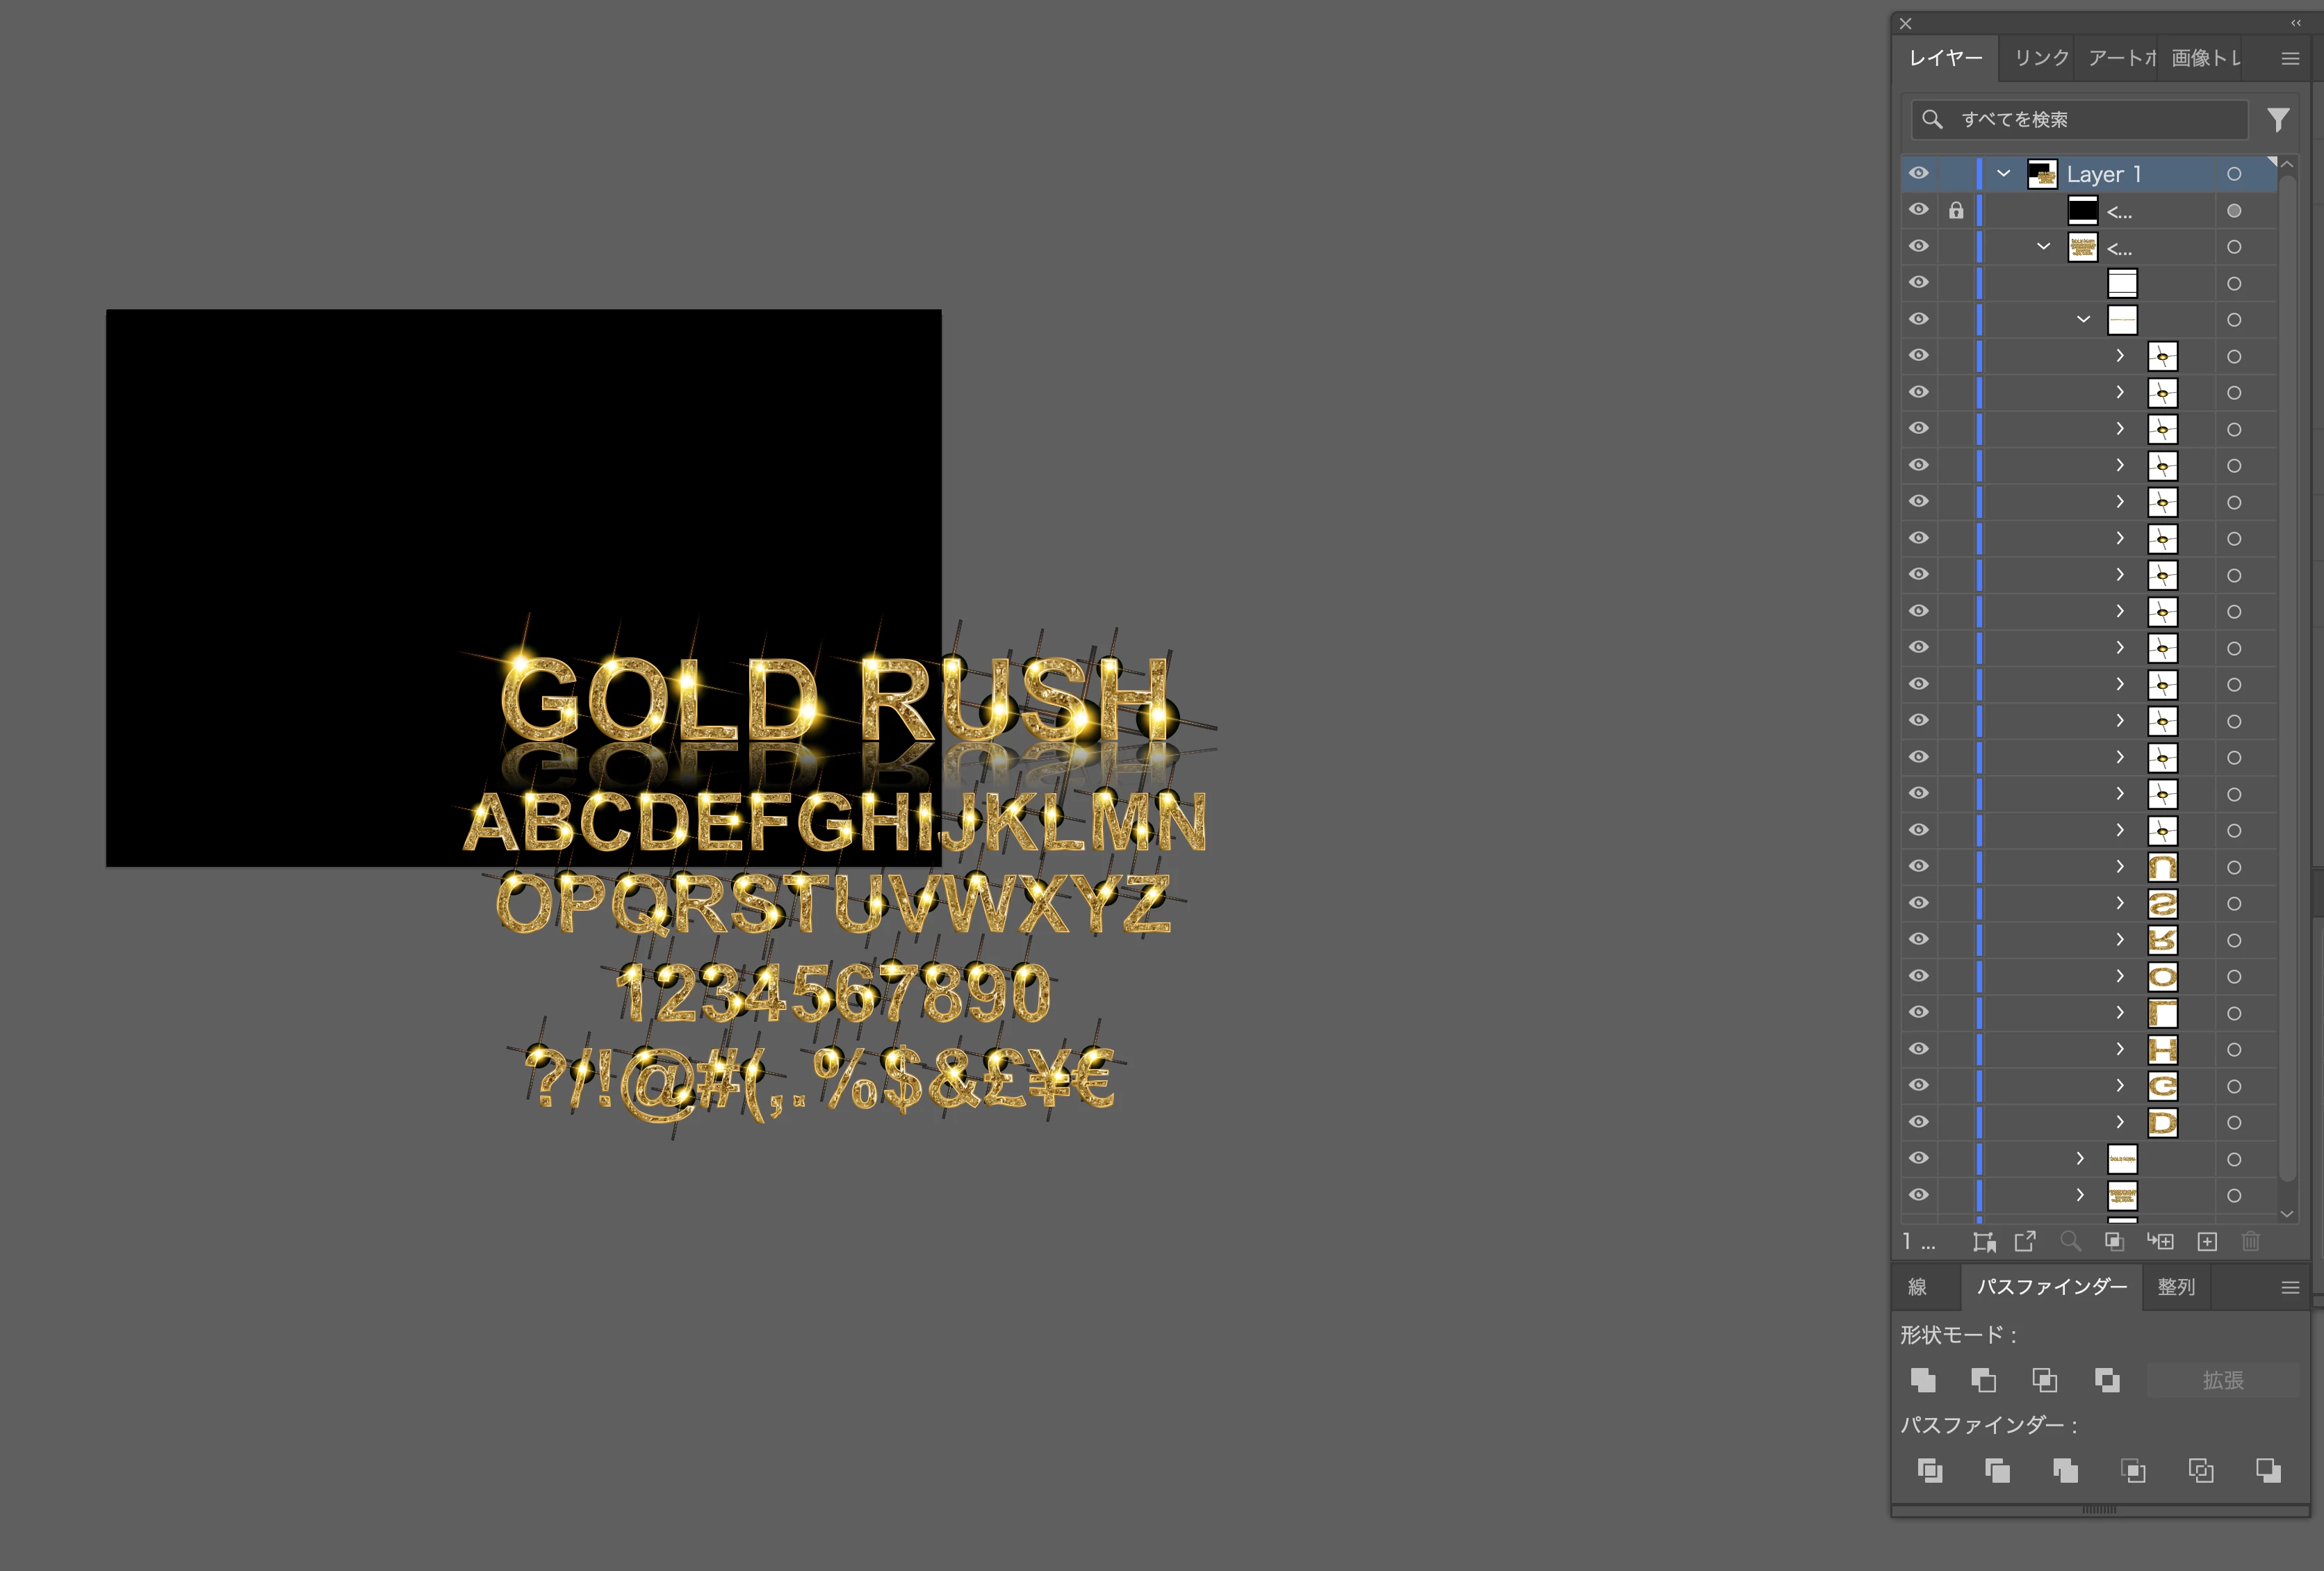Click the layer filter funnel icon
This screenshot has width=2324, height=1571.
point(2277,120)
